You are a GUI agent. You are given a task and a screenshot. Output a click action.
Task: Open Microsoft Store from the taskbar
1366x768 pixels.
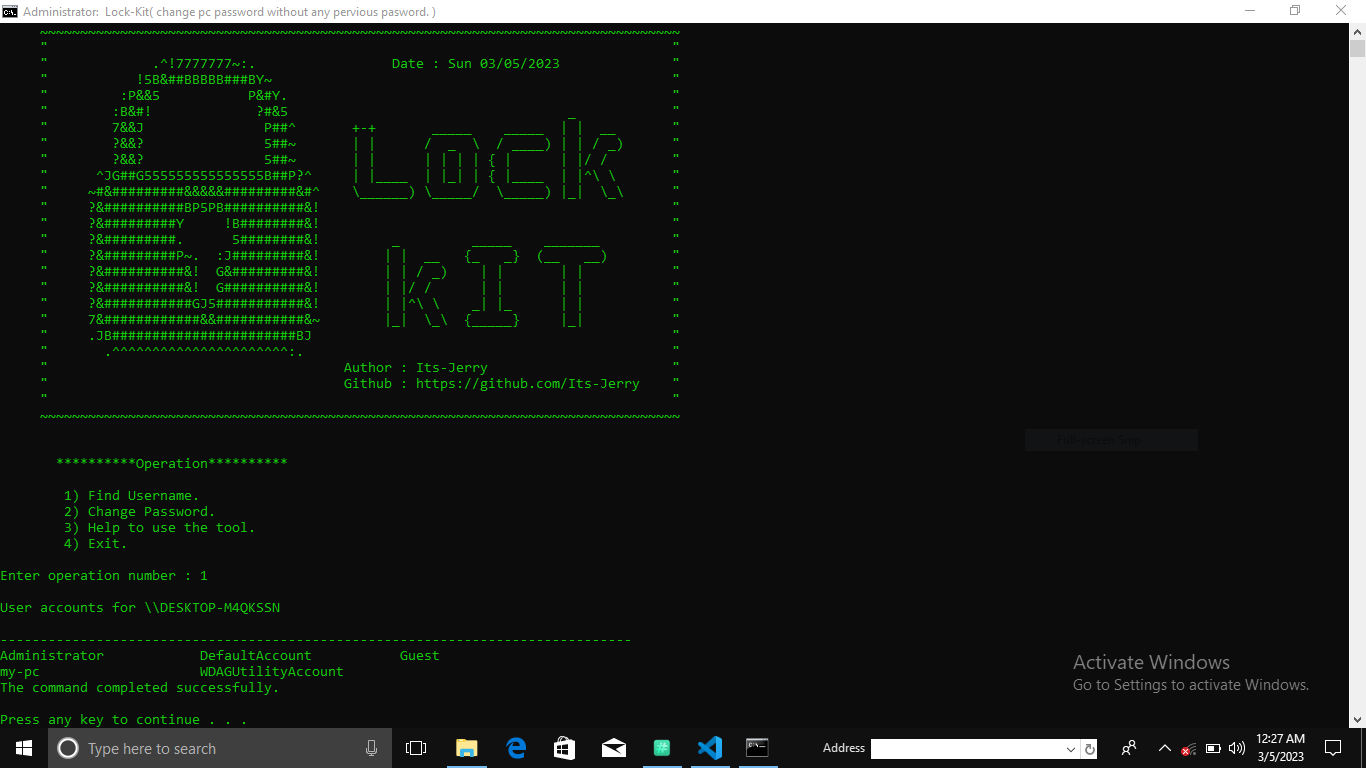(564, 748)
